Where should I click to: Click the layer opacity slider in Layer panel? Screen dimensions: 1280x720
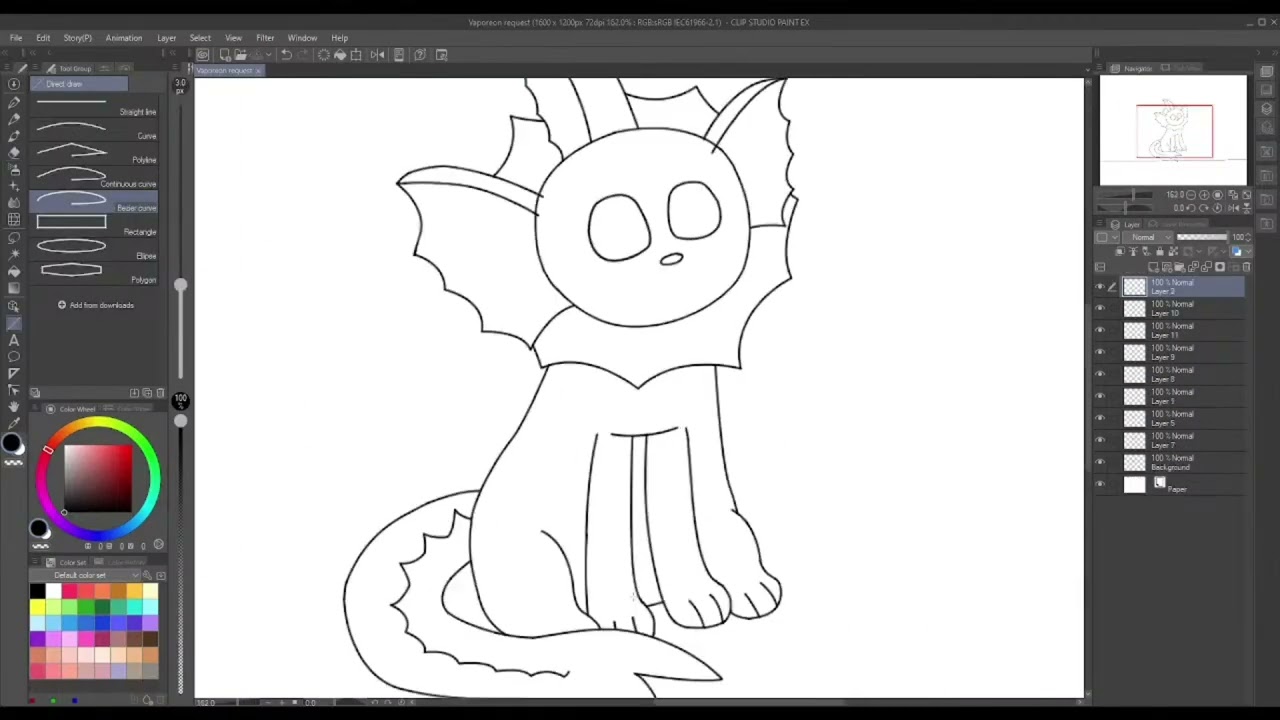1202,238
